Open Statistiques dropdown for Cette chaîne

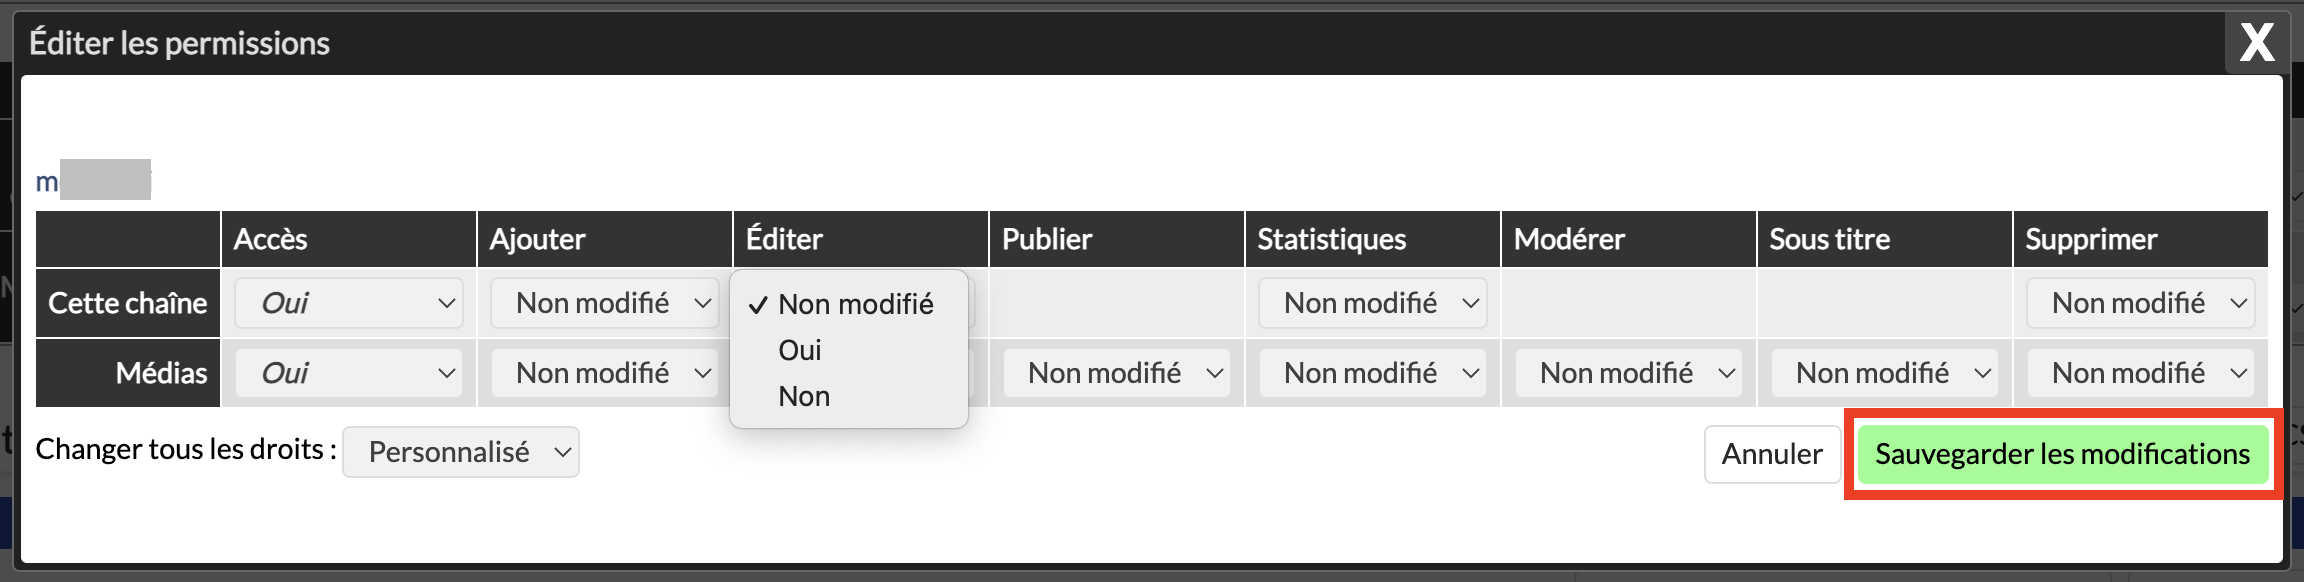click(1372, 303)
